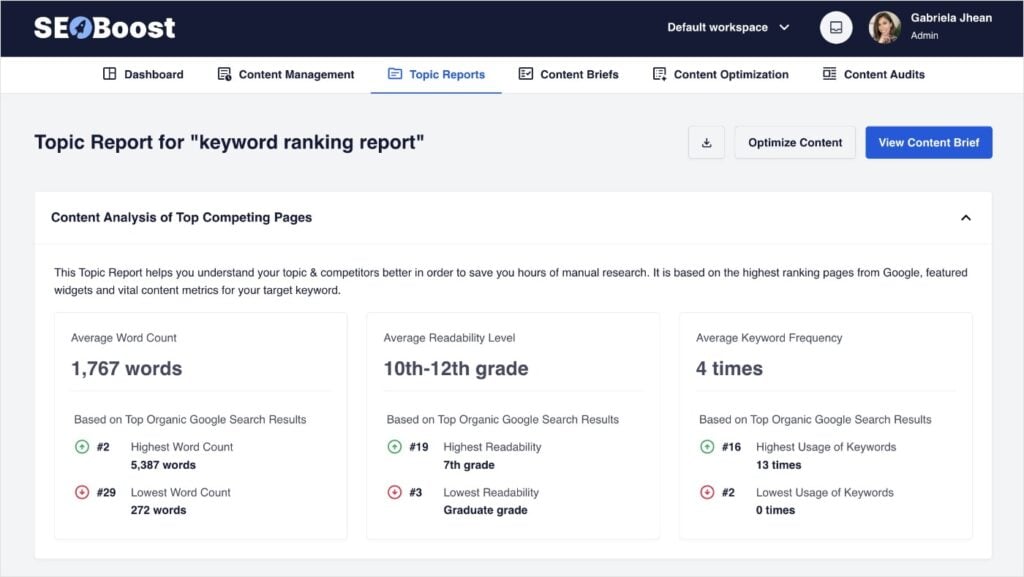The width and height of the screenshot is (1024, 577).
Task: Collapse the Content Analysis section
Action: 965,217
